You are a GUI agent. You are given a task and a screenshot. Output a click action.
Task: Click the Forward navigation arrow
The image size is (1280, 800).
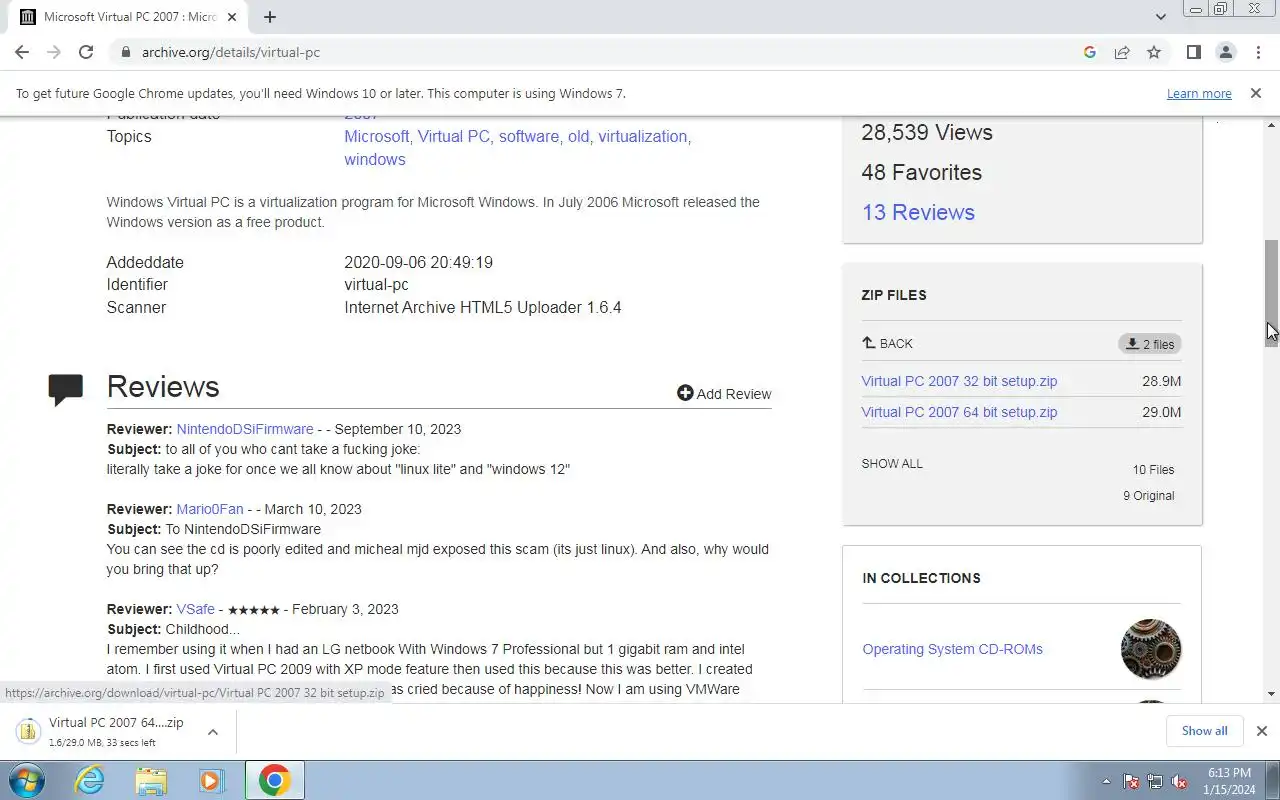pos(54,52)
